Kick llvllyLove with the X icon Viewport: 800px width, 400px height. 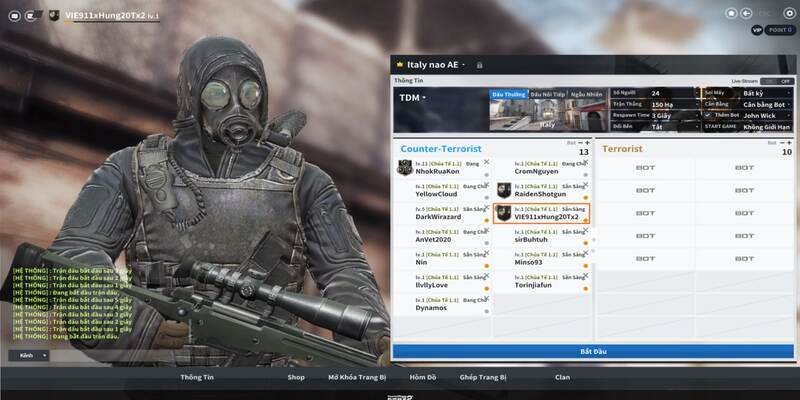click(486, 276)
